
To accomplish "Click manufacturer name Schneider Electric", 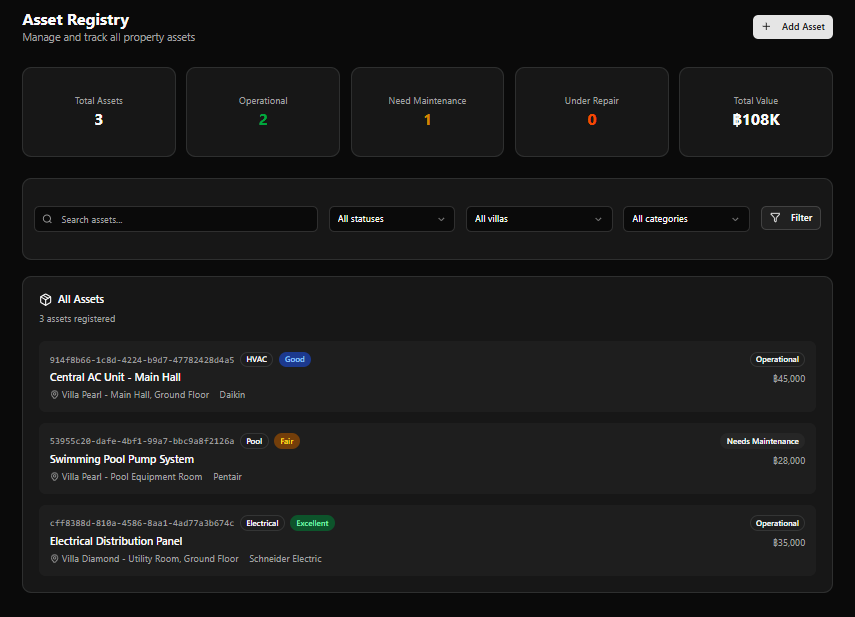I will pyautogui.click(x=285, y=559).
